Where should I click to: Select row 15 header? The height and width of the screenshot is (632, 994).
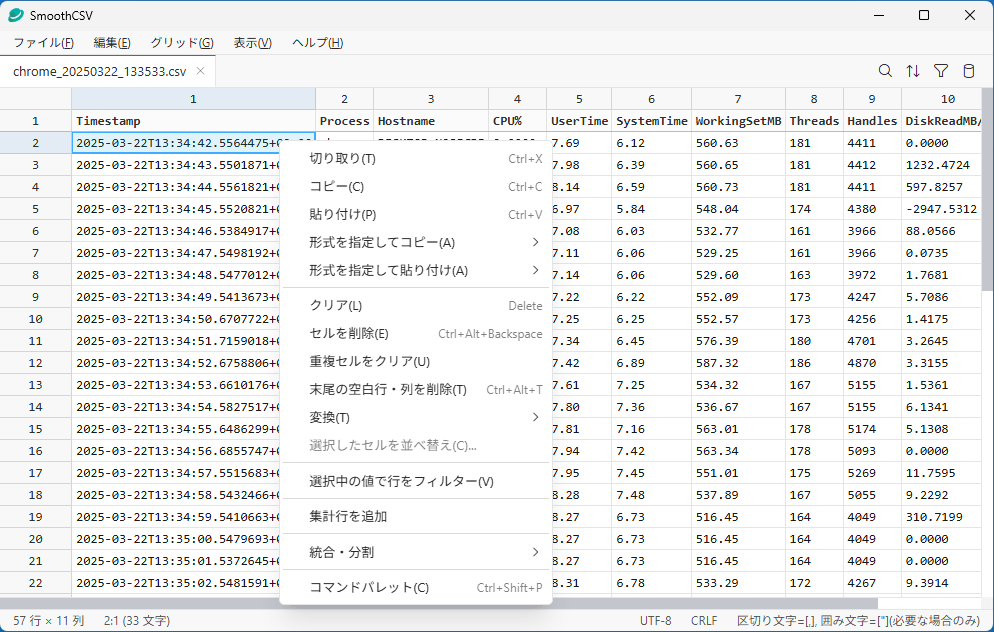click(x=35, y=429)
